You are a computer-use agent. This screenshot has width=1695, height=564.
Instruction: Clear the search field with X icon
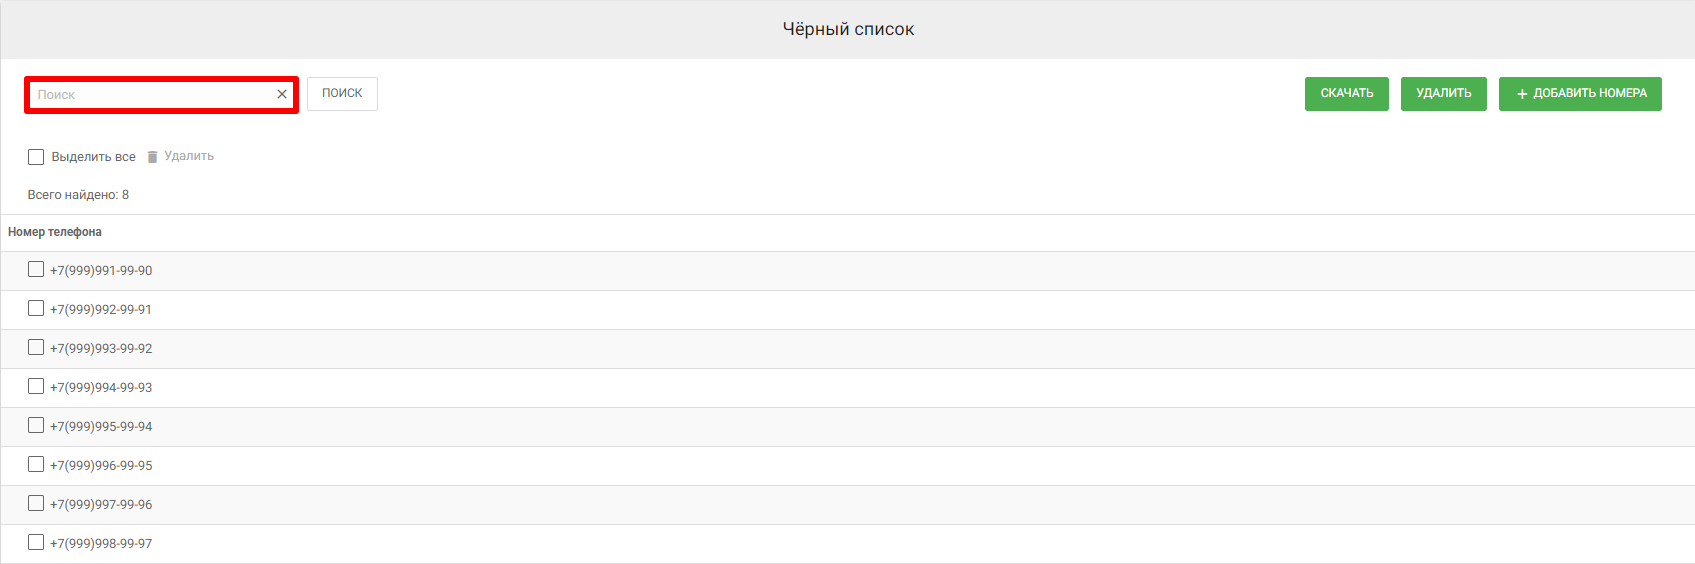coord(282,94)
